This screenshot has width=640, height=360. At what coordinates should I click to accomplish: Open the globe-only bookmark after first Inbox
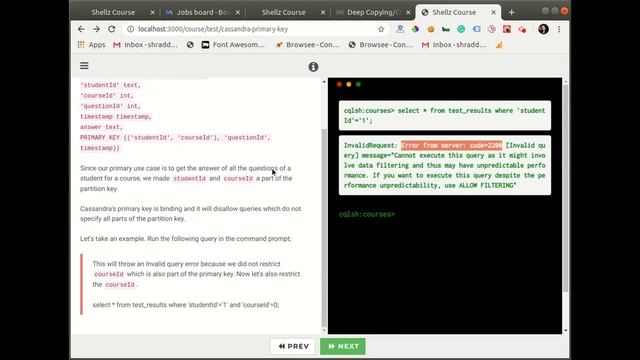(190, 44)
